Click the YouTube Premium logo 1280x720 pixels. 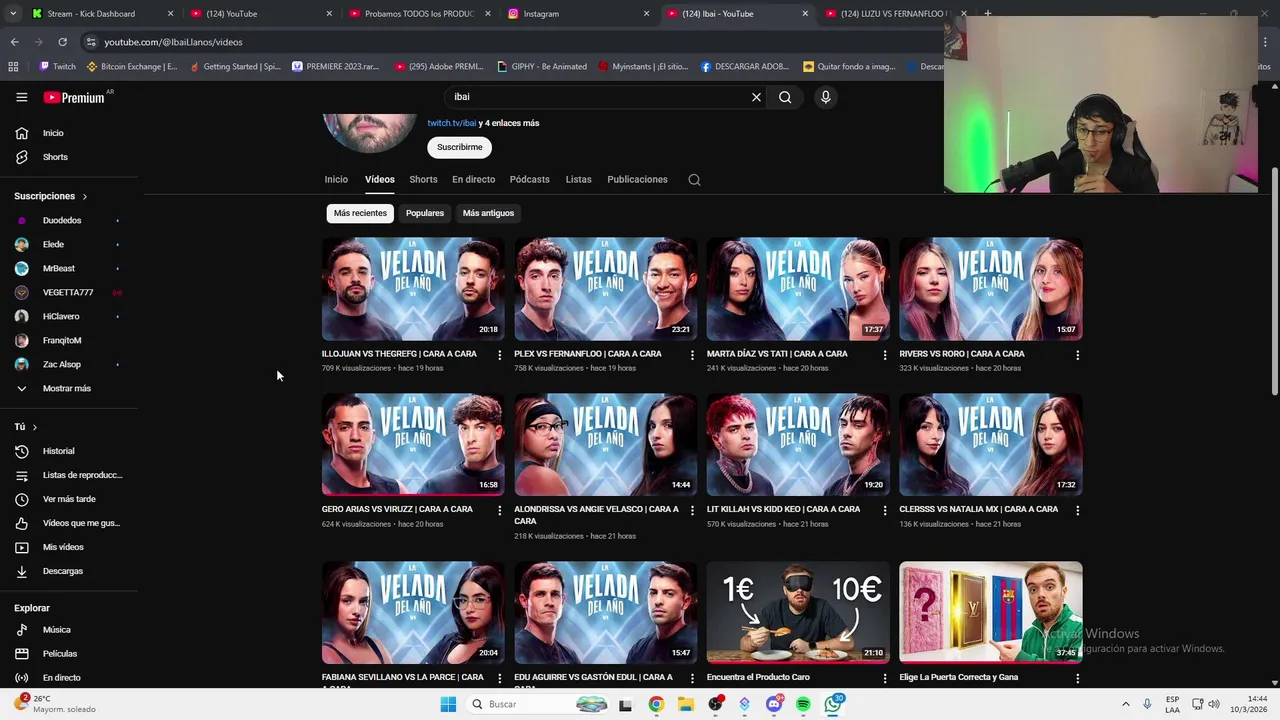pos(74,97)
